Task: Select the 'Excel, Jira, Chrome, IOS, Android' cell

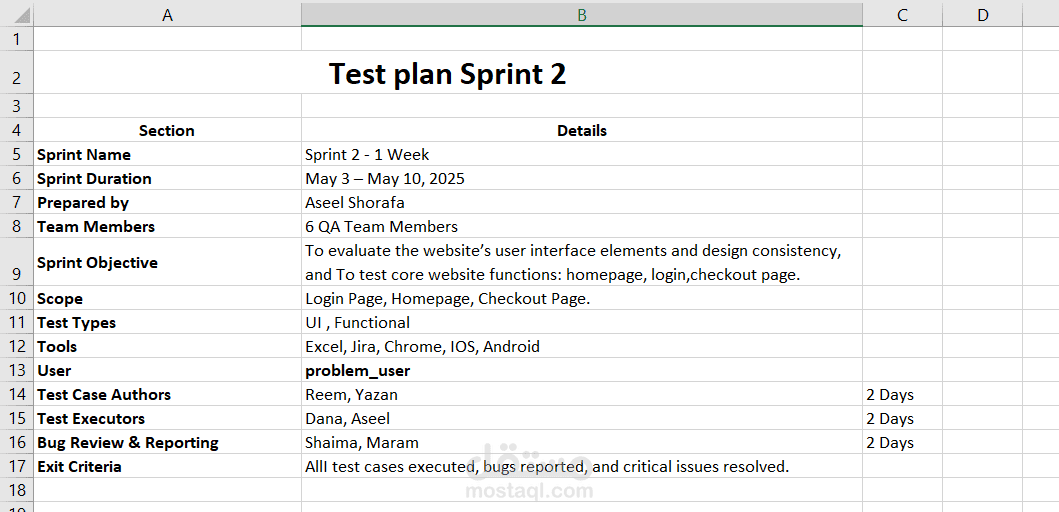Action: click(582, 346)
